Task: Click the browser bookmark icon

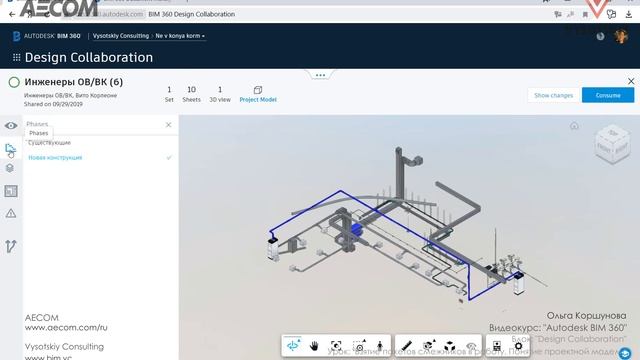Action: [x=585, y=15]
